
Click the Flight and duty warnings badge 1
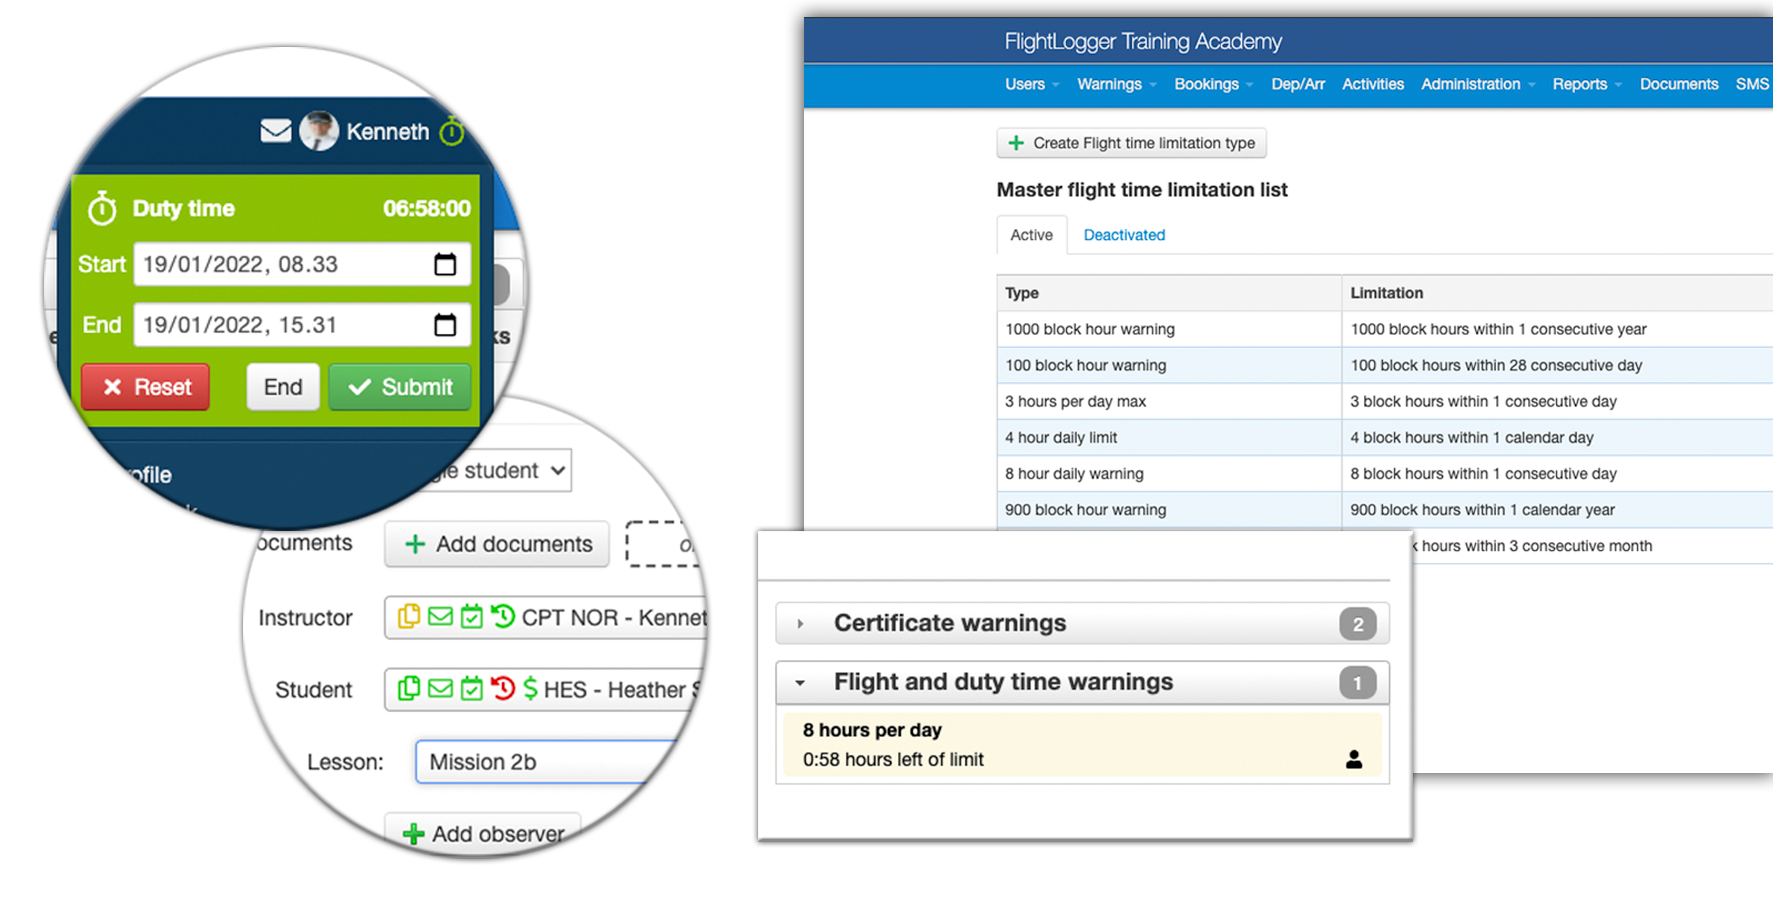[x=1357, y=683]
